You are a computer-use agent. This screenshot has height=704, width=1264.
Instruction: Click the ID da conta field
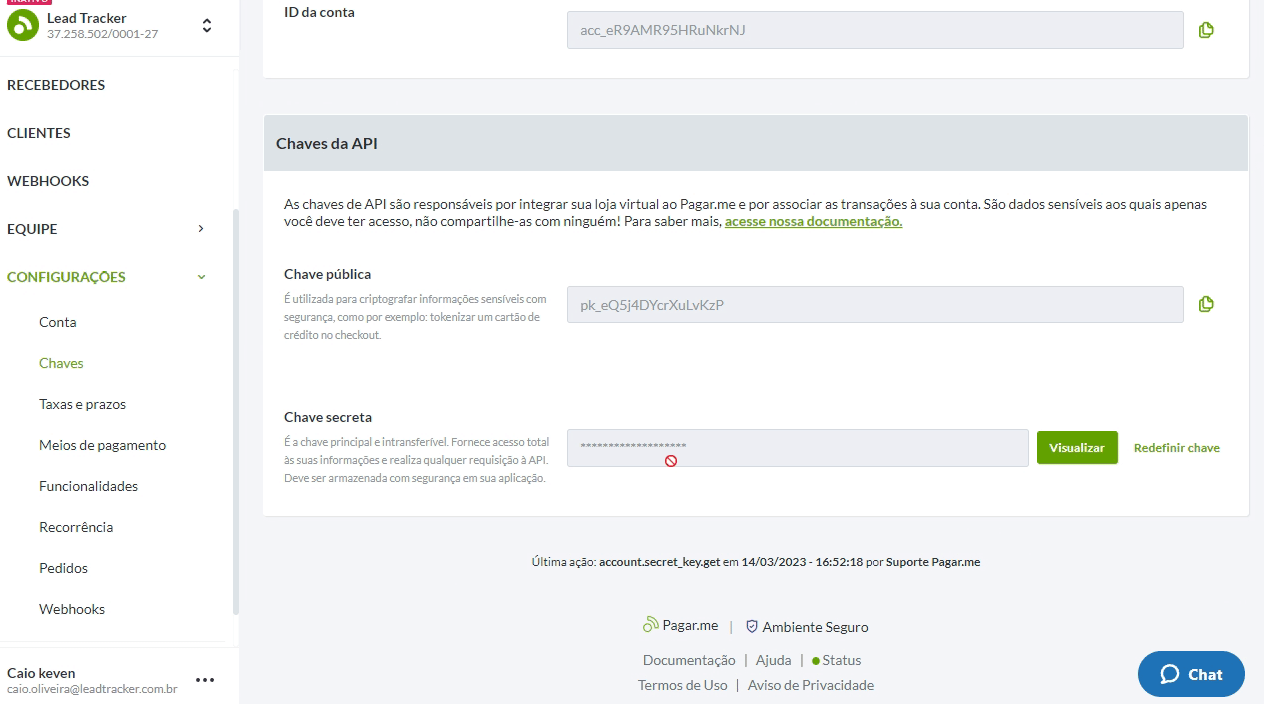[875, 30]
